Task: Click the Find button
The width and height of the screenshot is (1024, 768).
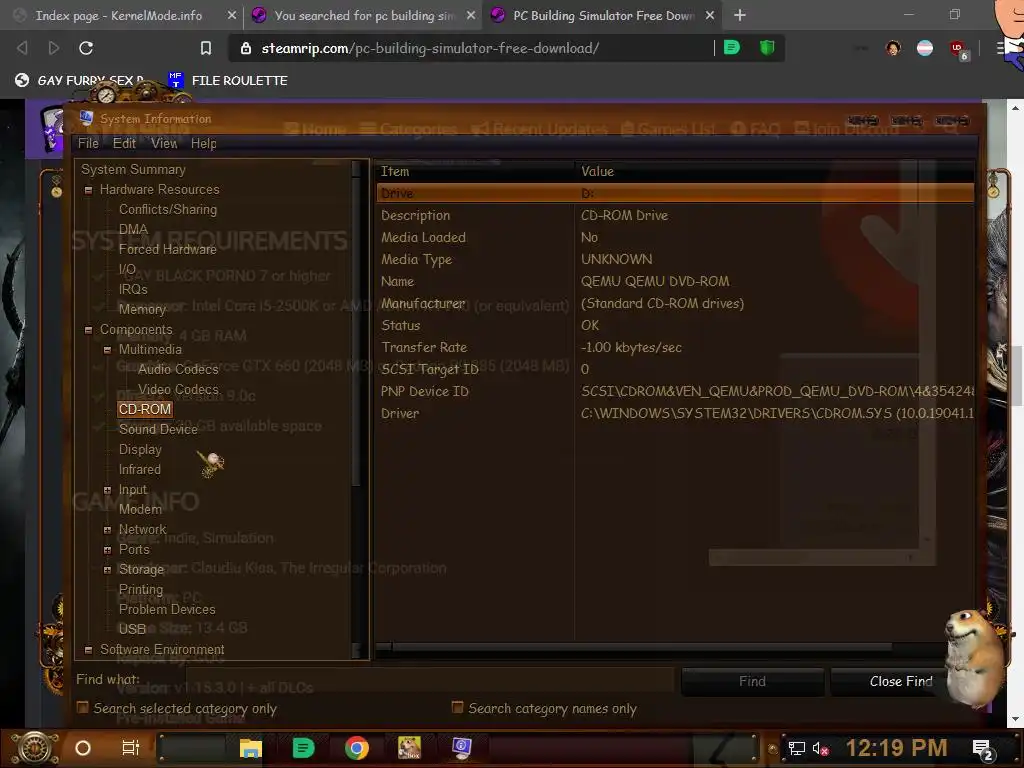Action: pos(752,681)
